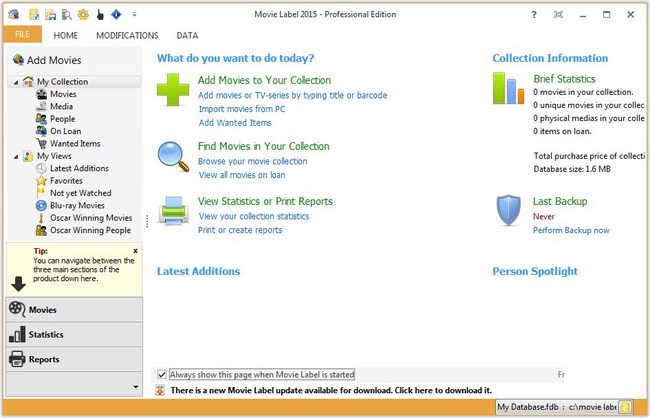Click Print or create reports link
This screenshot has height=418, width=650.
coord(240,230)
